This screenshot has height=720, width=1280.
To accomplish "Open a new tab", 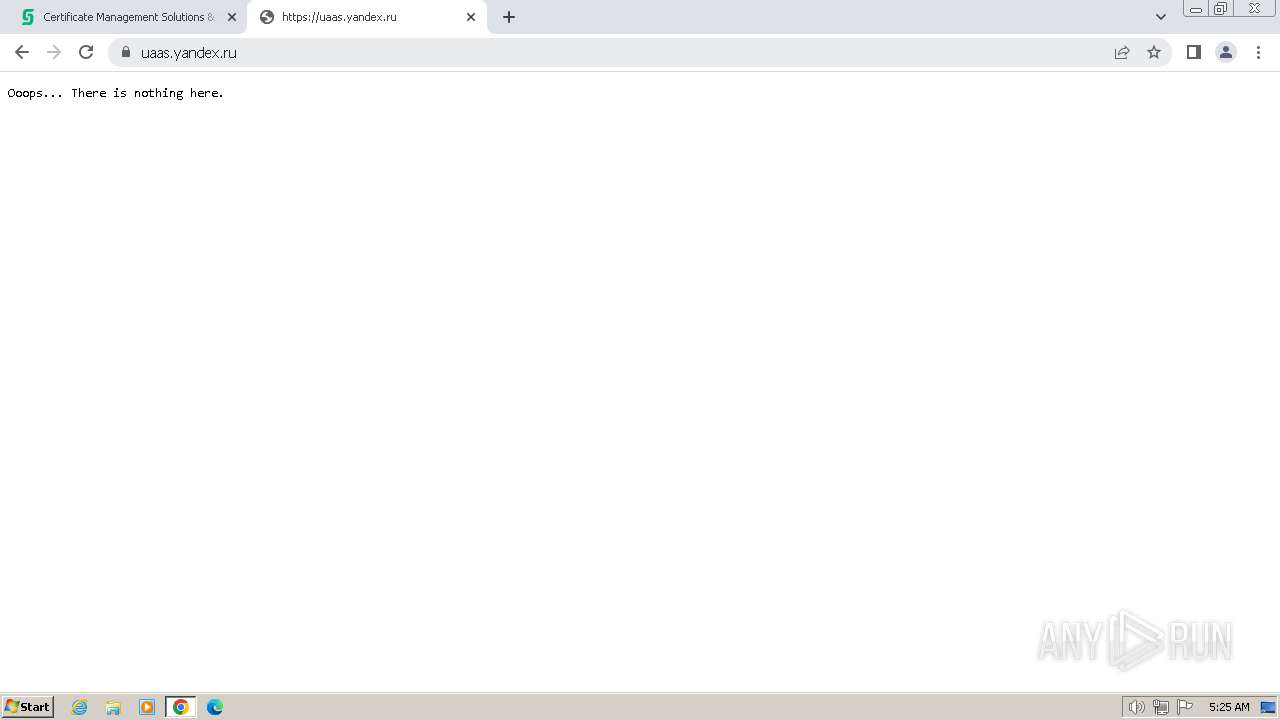I will [x=509, y=17].
